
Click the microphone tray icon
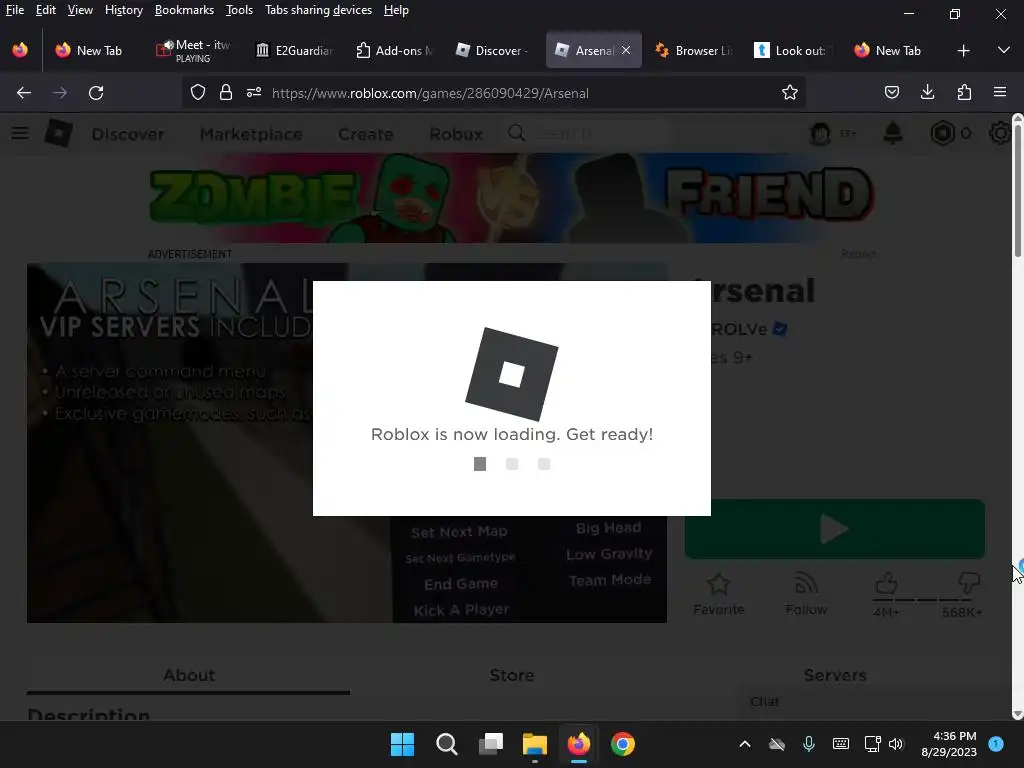coord(808,744)
